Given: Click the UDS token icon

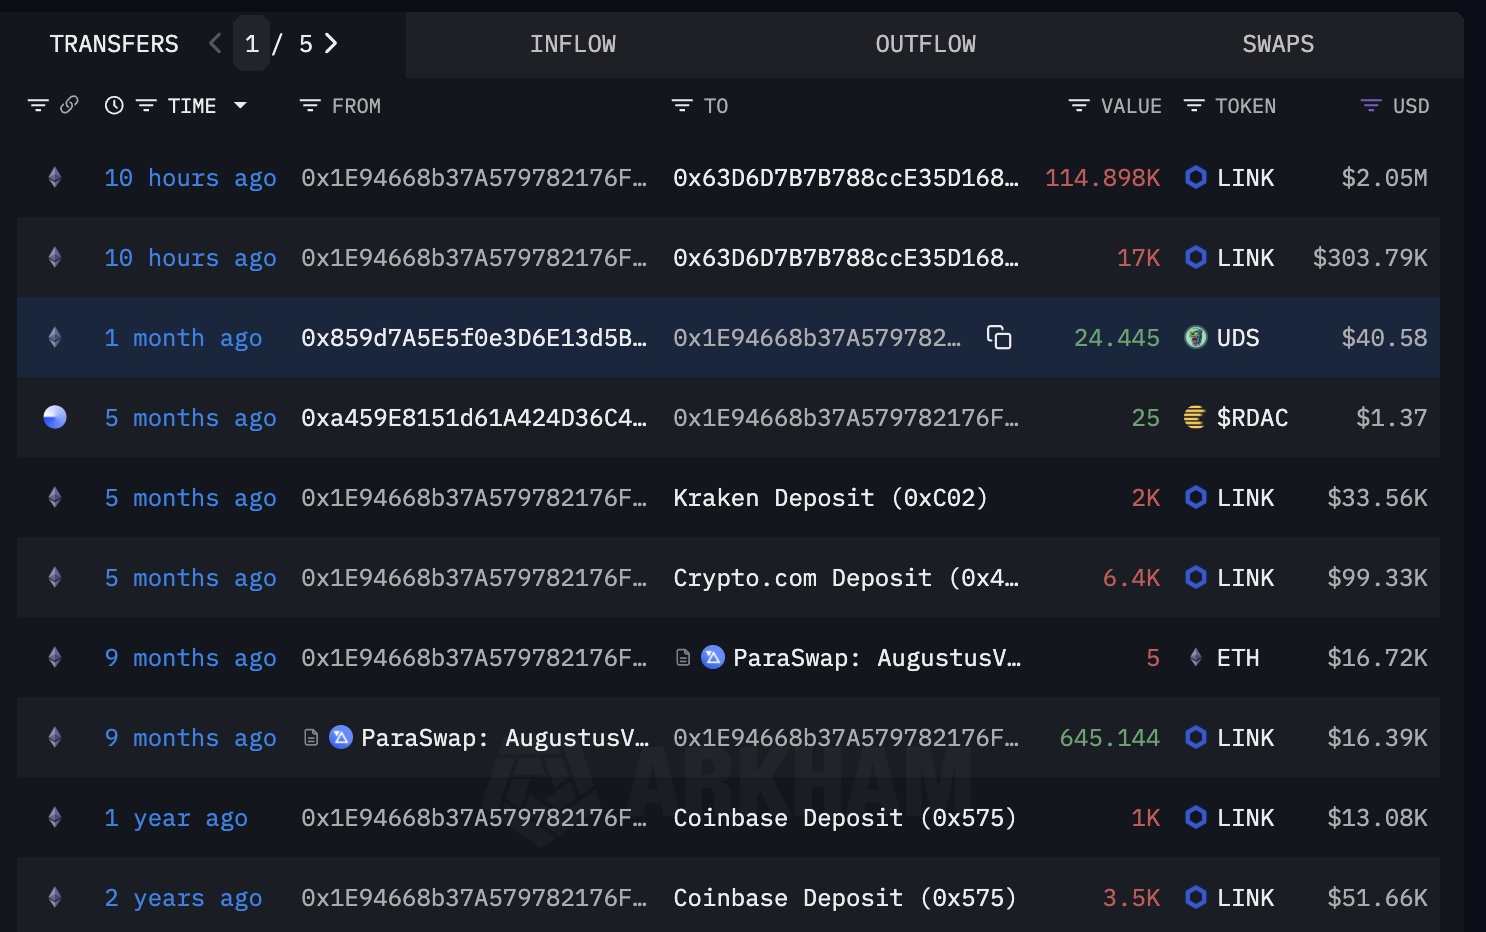Looking at the screenshot, I should [x=1195, y=338].
